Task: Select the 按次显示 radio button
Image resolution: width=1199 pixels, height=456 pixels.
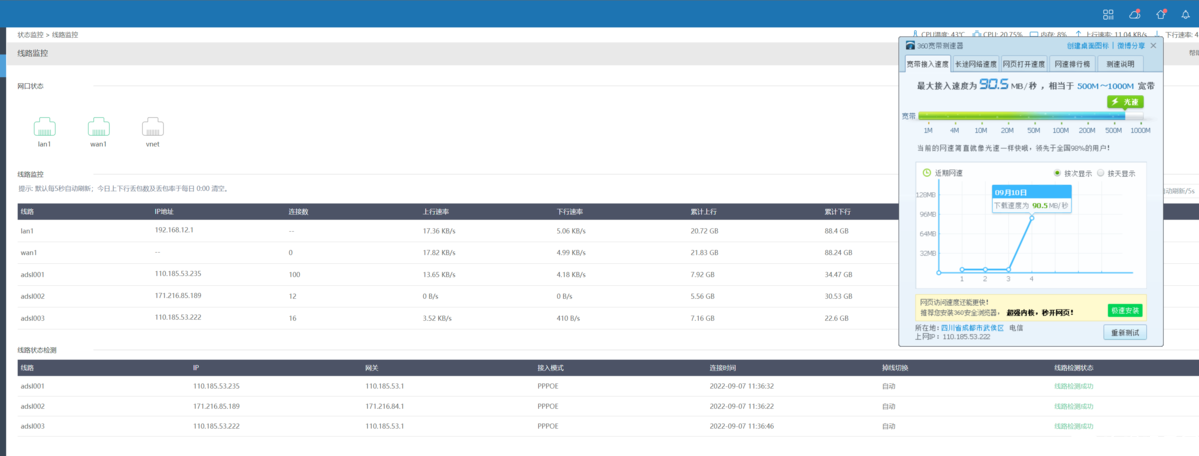Action: (1058, 173)
